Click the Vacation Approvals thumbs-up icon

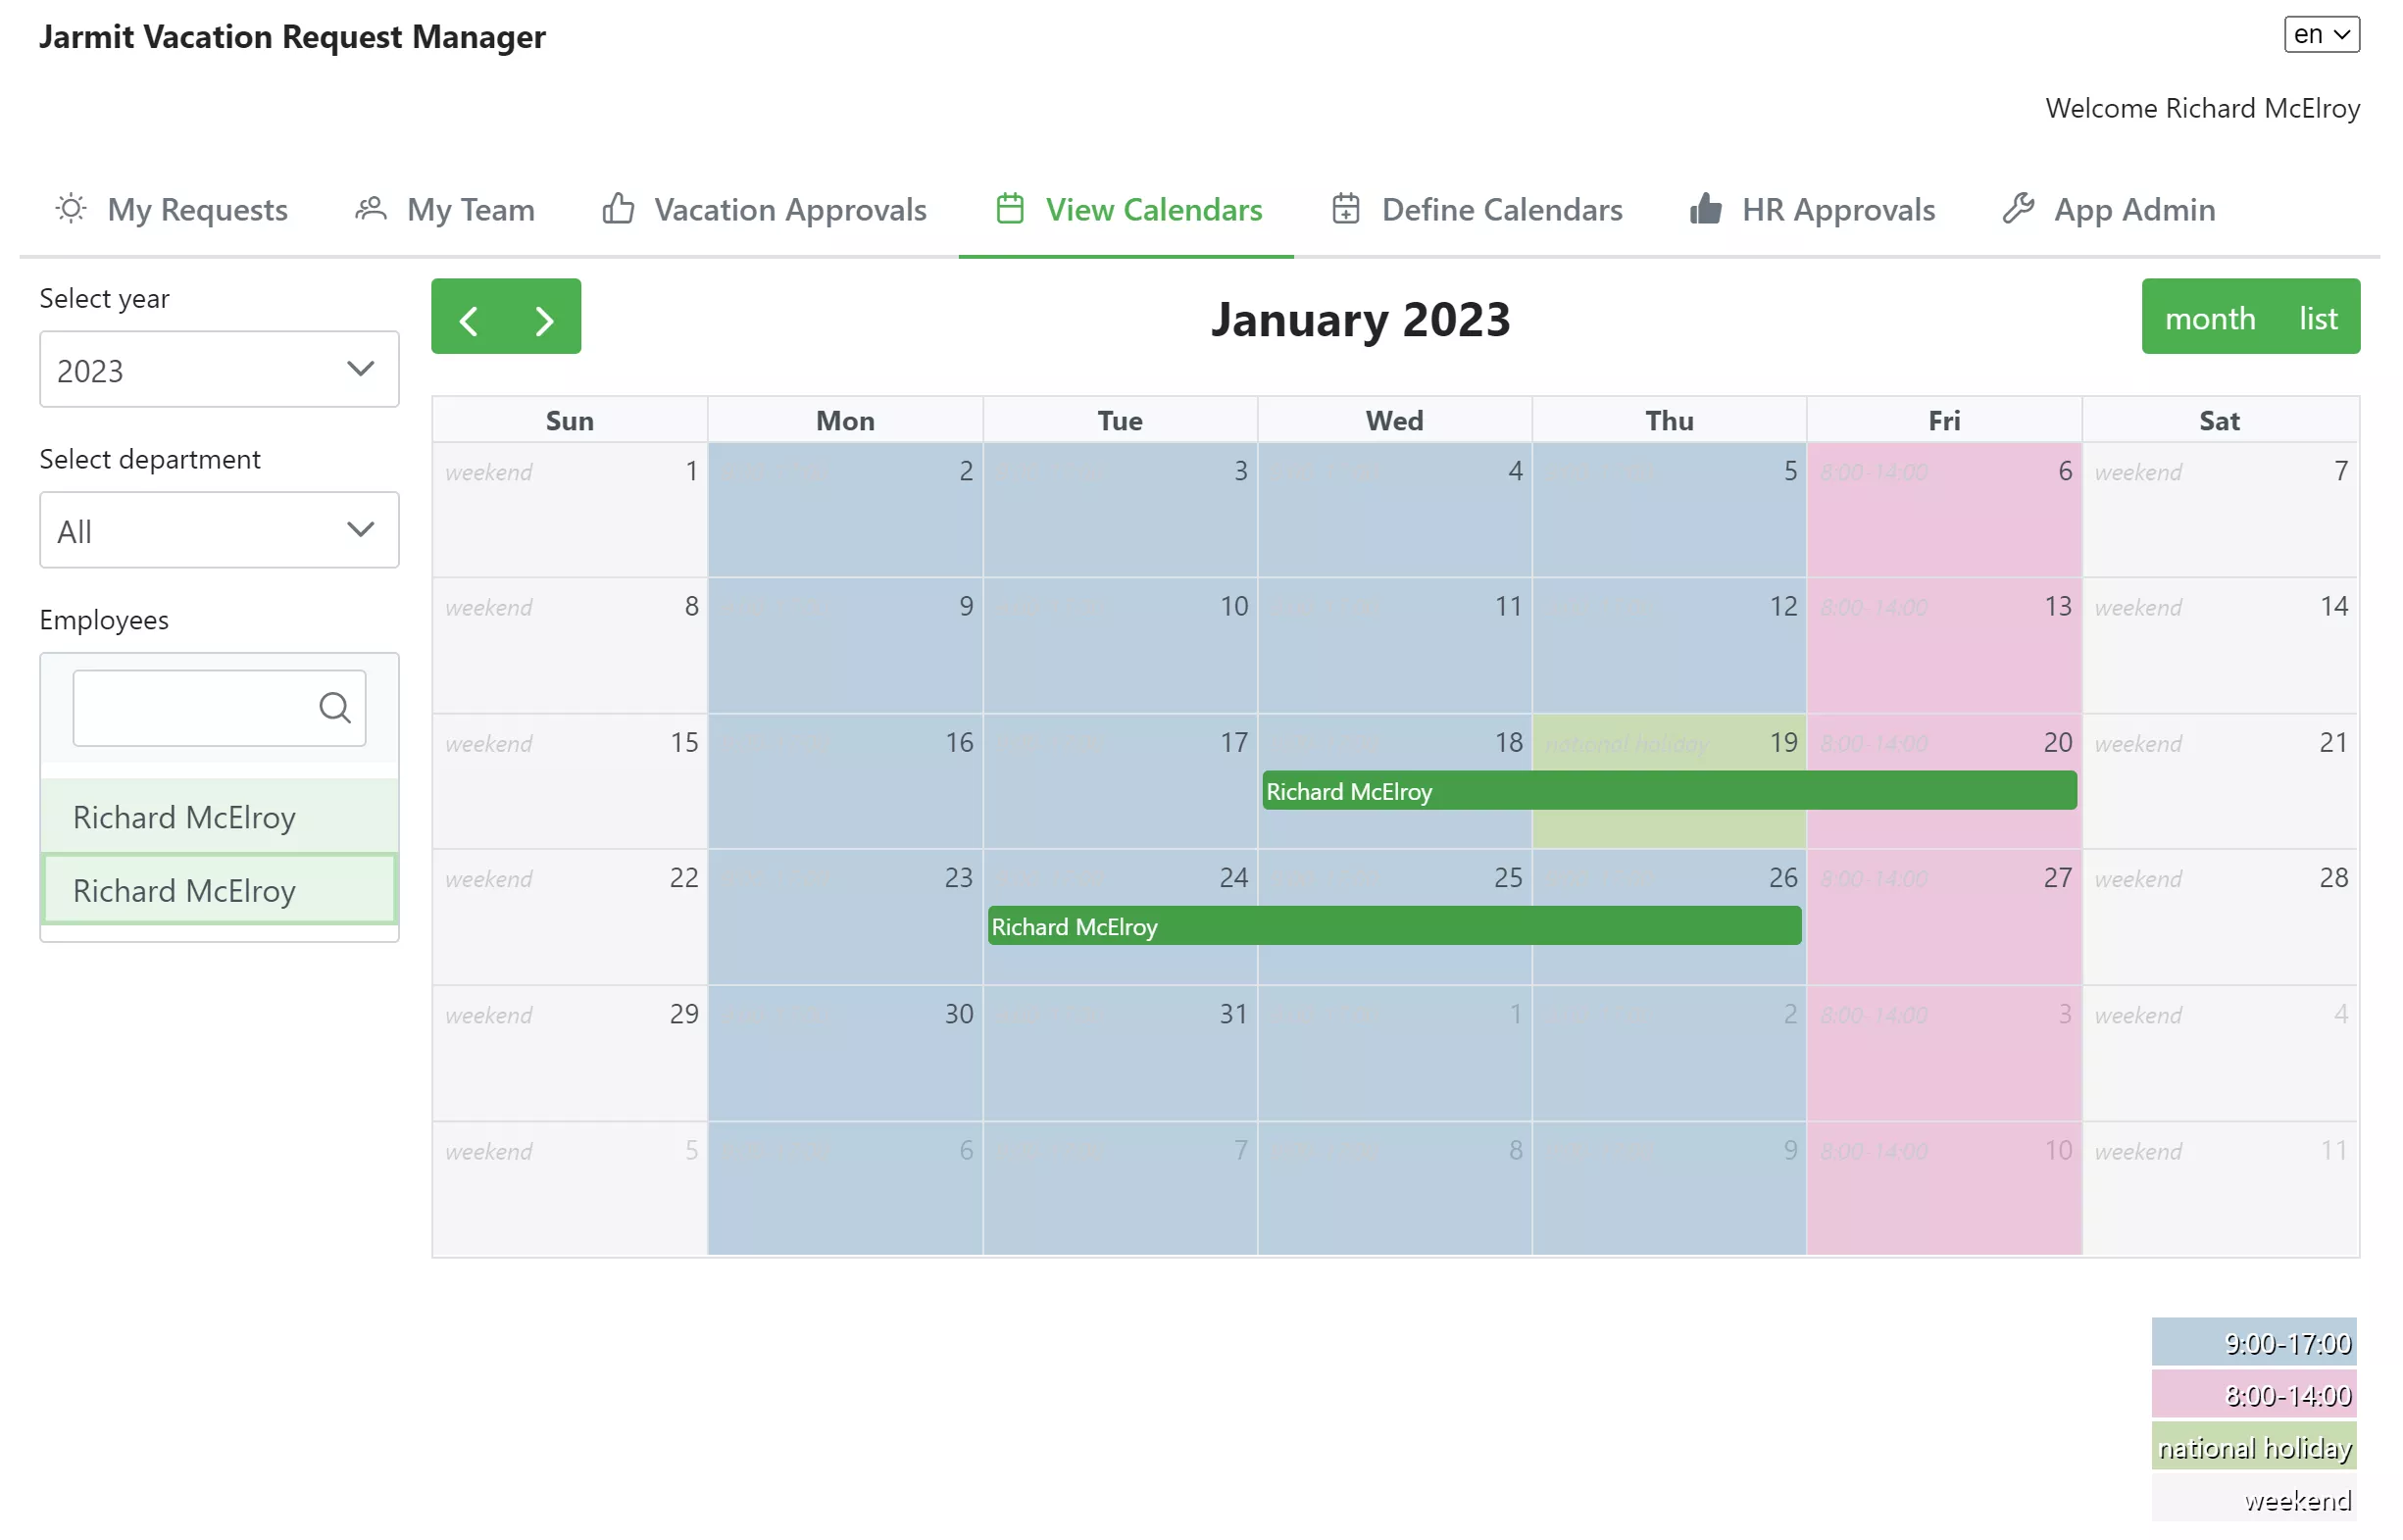pyautogui.click(x=620, y=209)
